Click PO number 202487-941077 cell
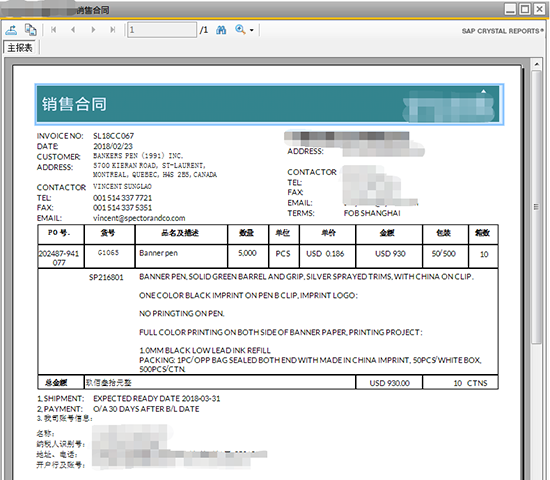This screenshot has height=480, width=550. (x=61, y=257)
